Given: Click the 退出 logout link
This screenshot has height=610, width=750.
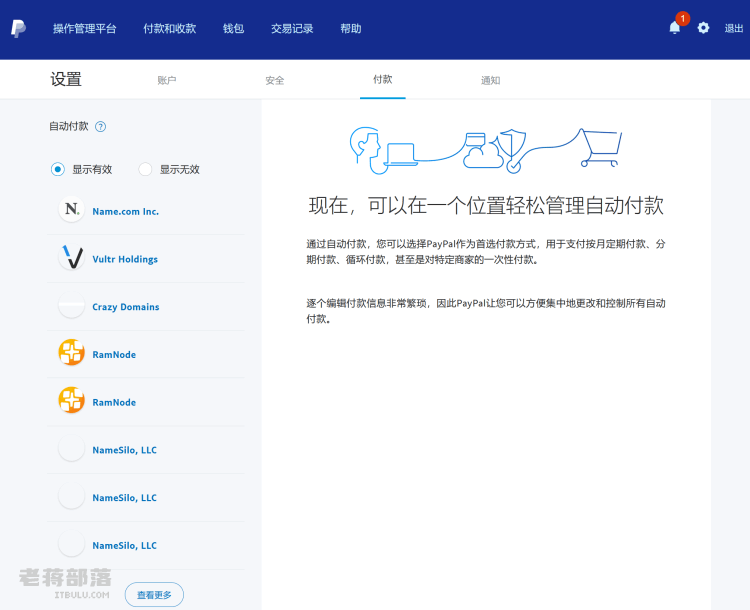Looking at the screenshot, I should point(734,28).
